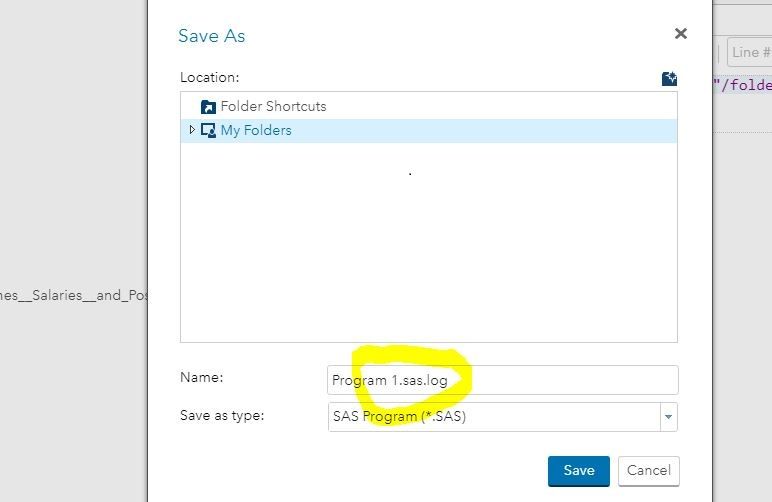Select Folder Shortcuts in location list
The image size is (772, 502).
tap(273, 106)
